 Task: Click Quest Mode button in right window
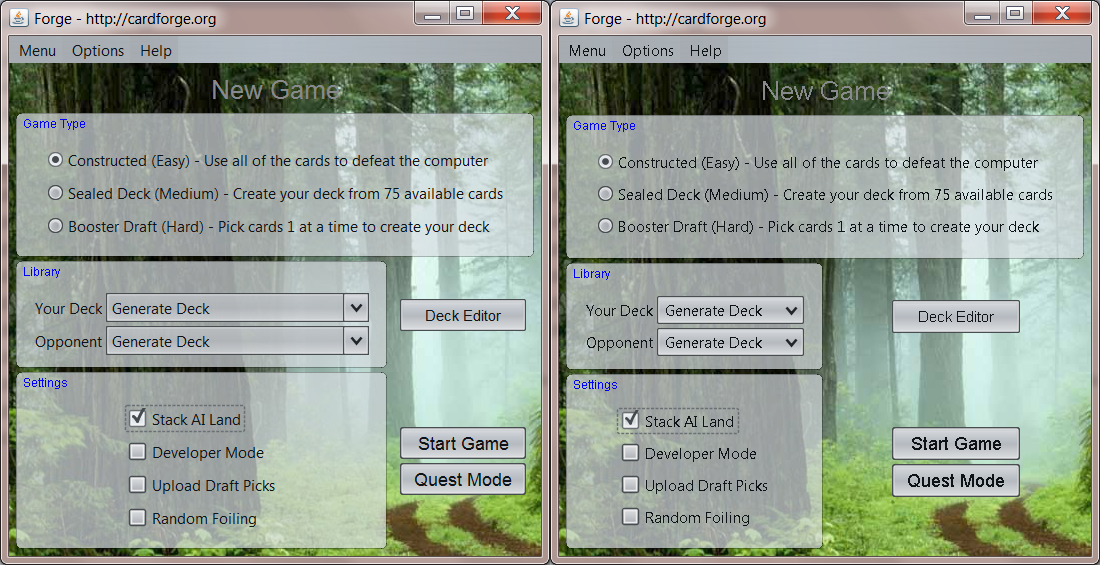tap(955, 481)
